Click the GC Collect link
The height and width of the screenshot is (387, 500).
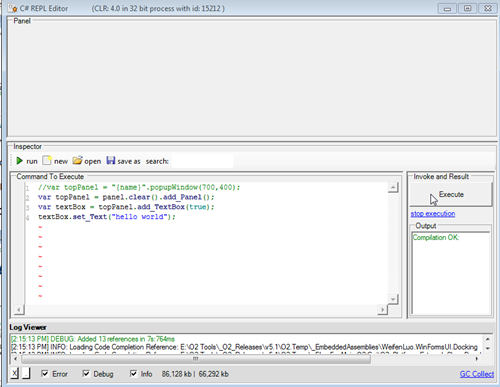point(477,374)
